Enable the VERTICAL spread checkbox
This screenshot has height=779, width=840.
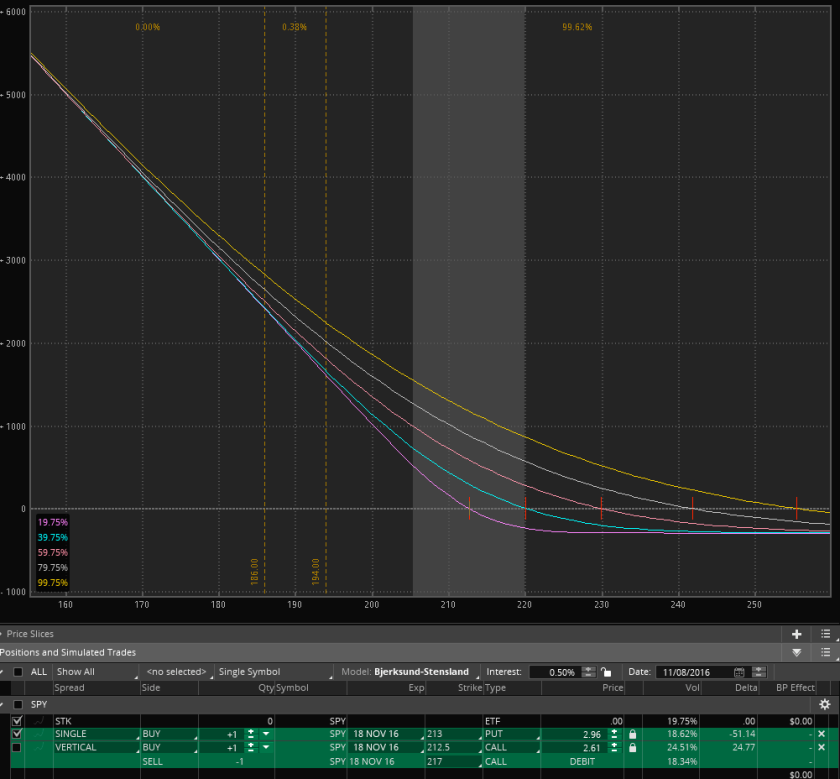click(17, 747)
